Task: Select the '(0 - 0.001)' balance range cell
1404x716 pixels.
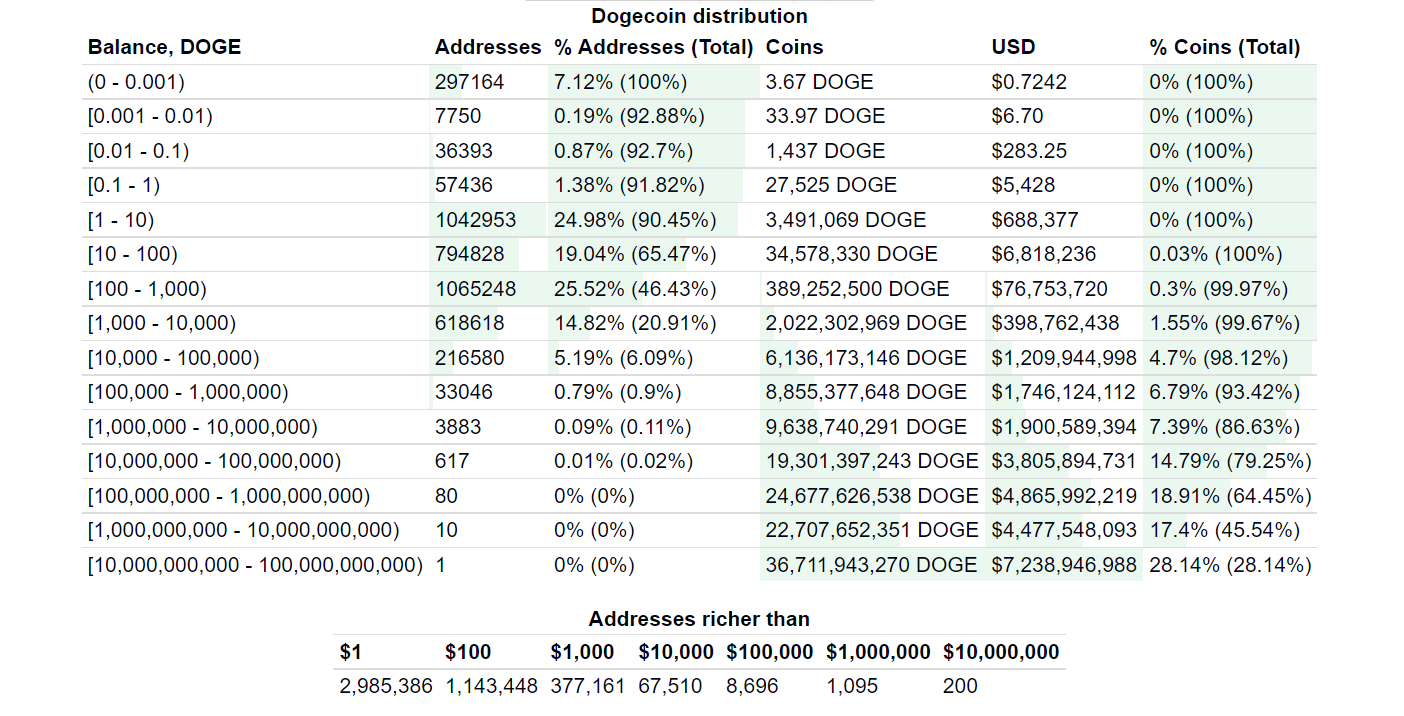Action: [x=136, y=82]
